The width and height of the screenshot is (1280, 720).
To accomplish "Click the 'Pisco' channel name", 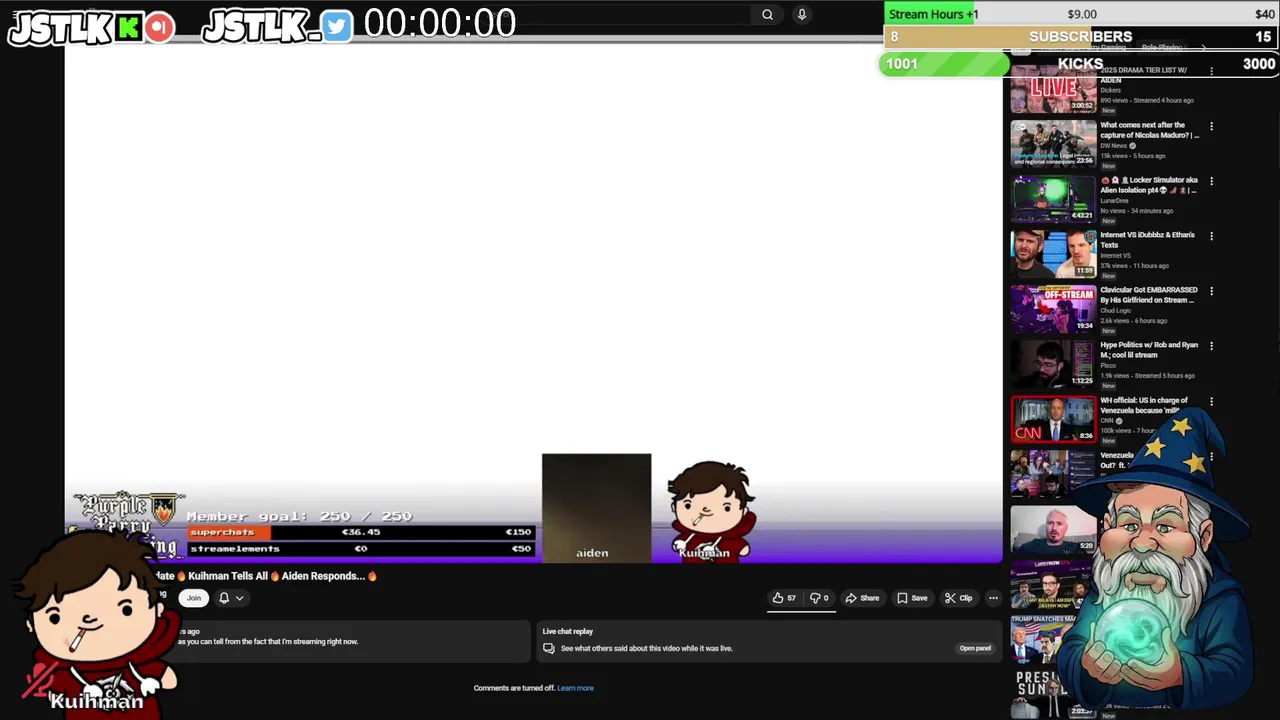I will (x=1106, y=366).
